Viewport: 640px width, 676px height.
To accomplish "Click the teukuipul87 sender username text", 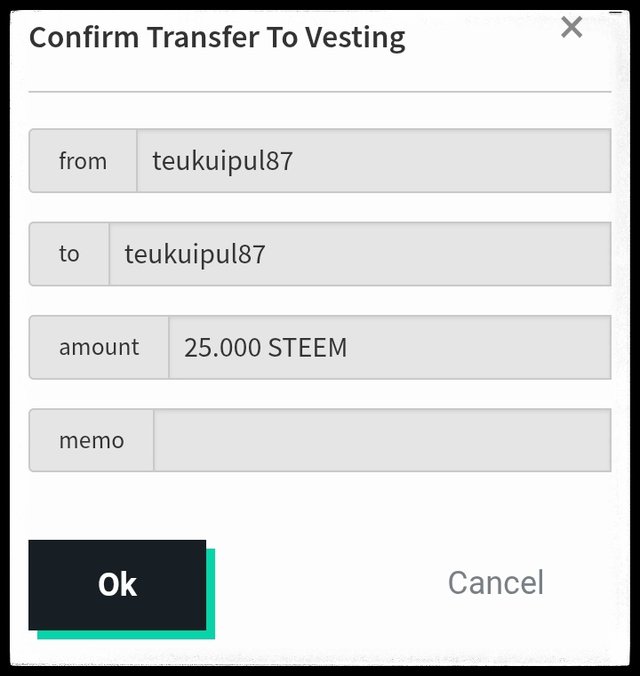I will [x=222, y=161].
